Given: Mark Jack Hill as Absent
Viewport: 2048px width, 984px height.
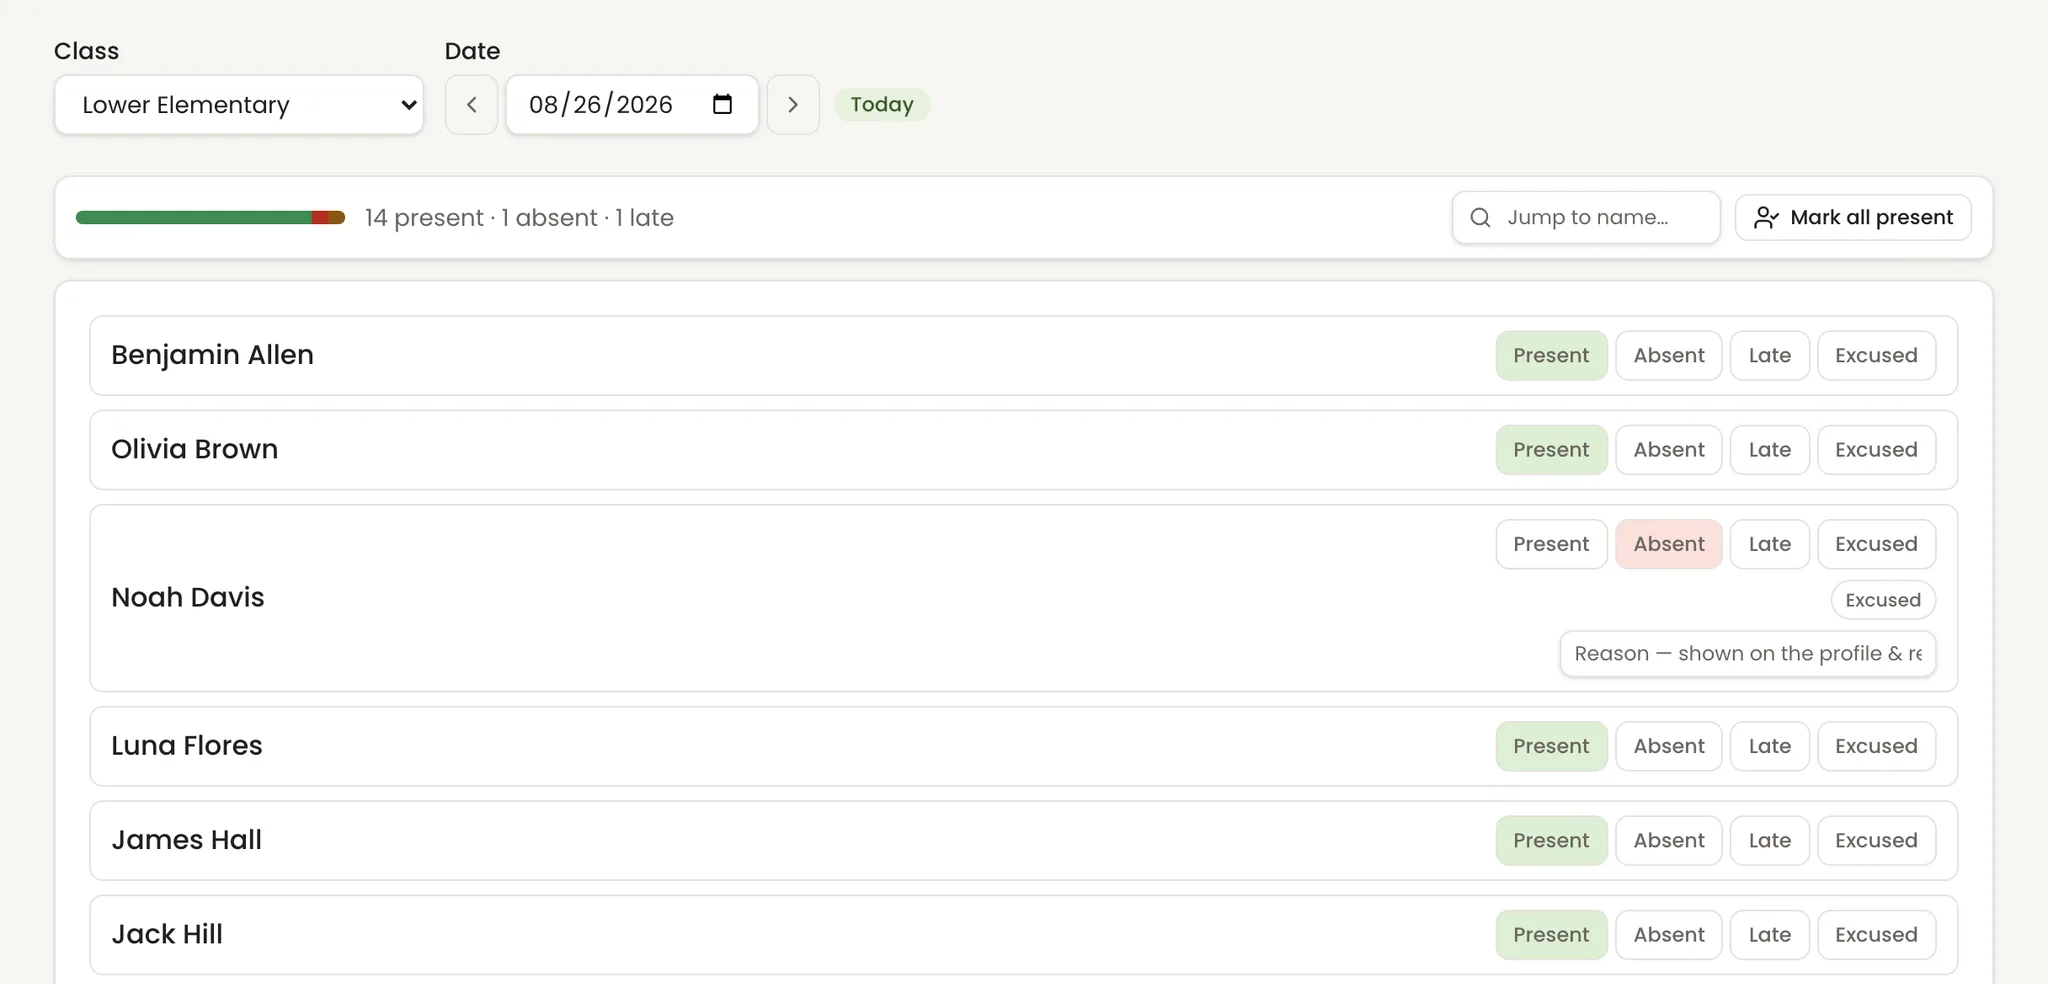Looking at the screenshot, I should click(1669, 935).
